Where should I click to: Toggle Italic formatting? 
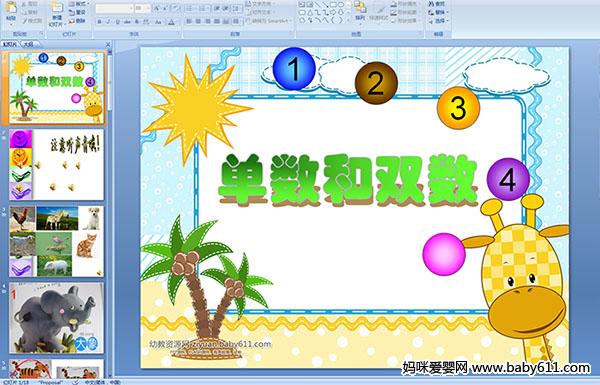click(x=108, y=22)
